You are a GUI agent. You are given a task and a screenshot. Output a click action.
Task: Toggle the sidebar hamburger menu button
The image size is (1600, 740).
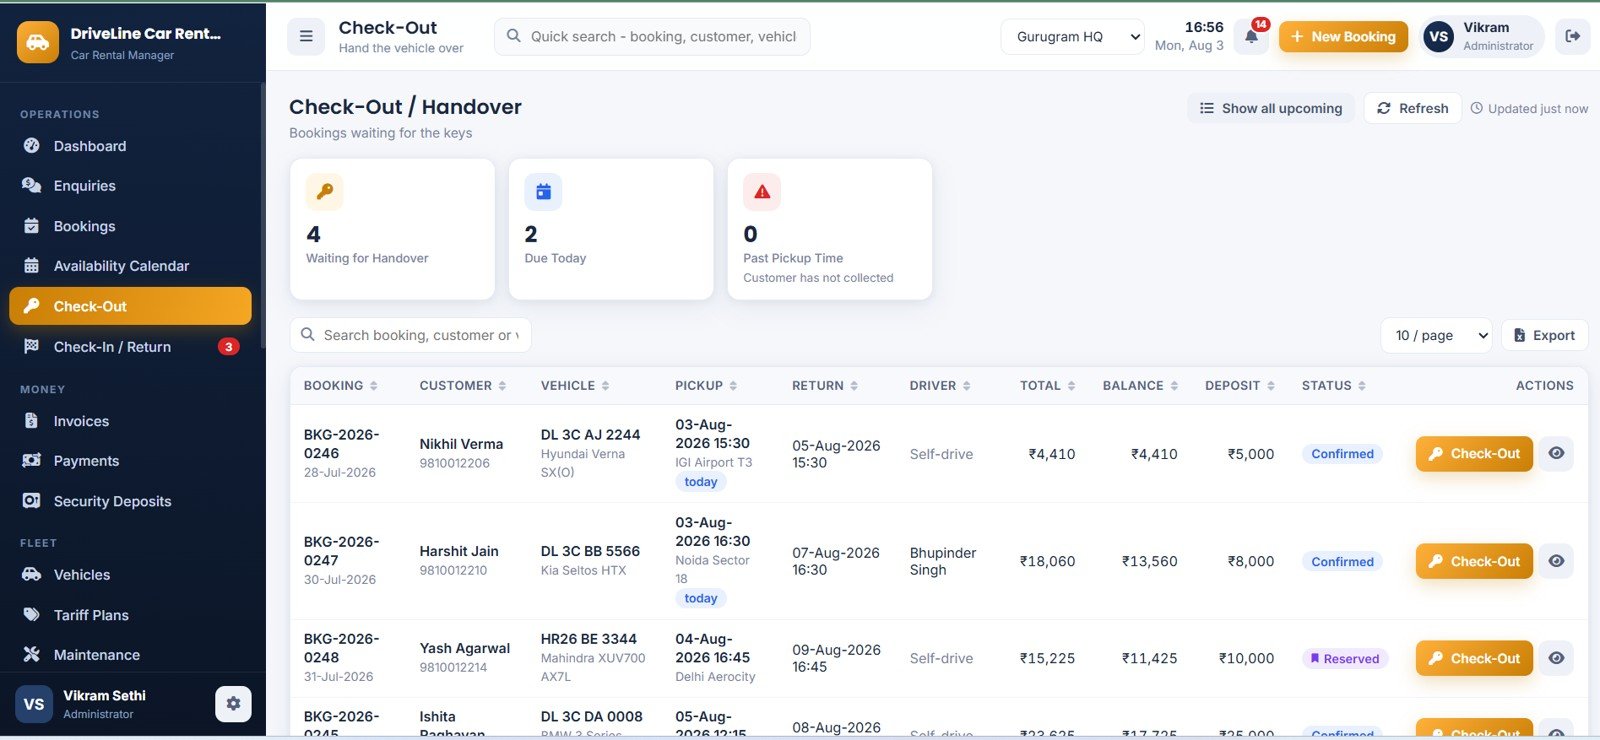tap(306, 36)
